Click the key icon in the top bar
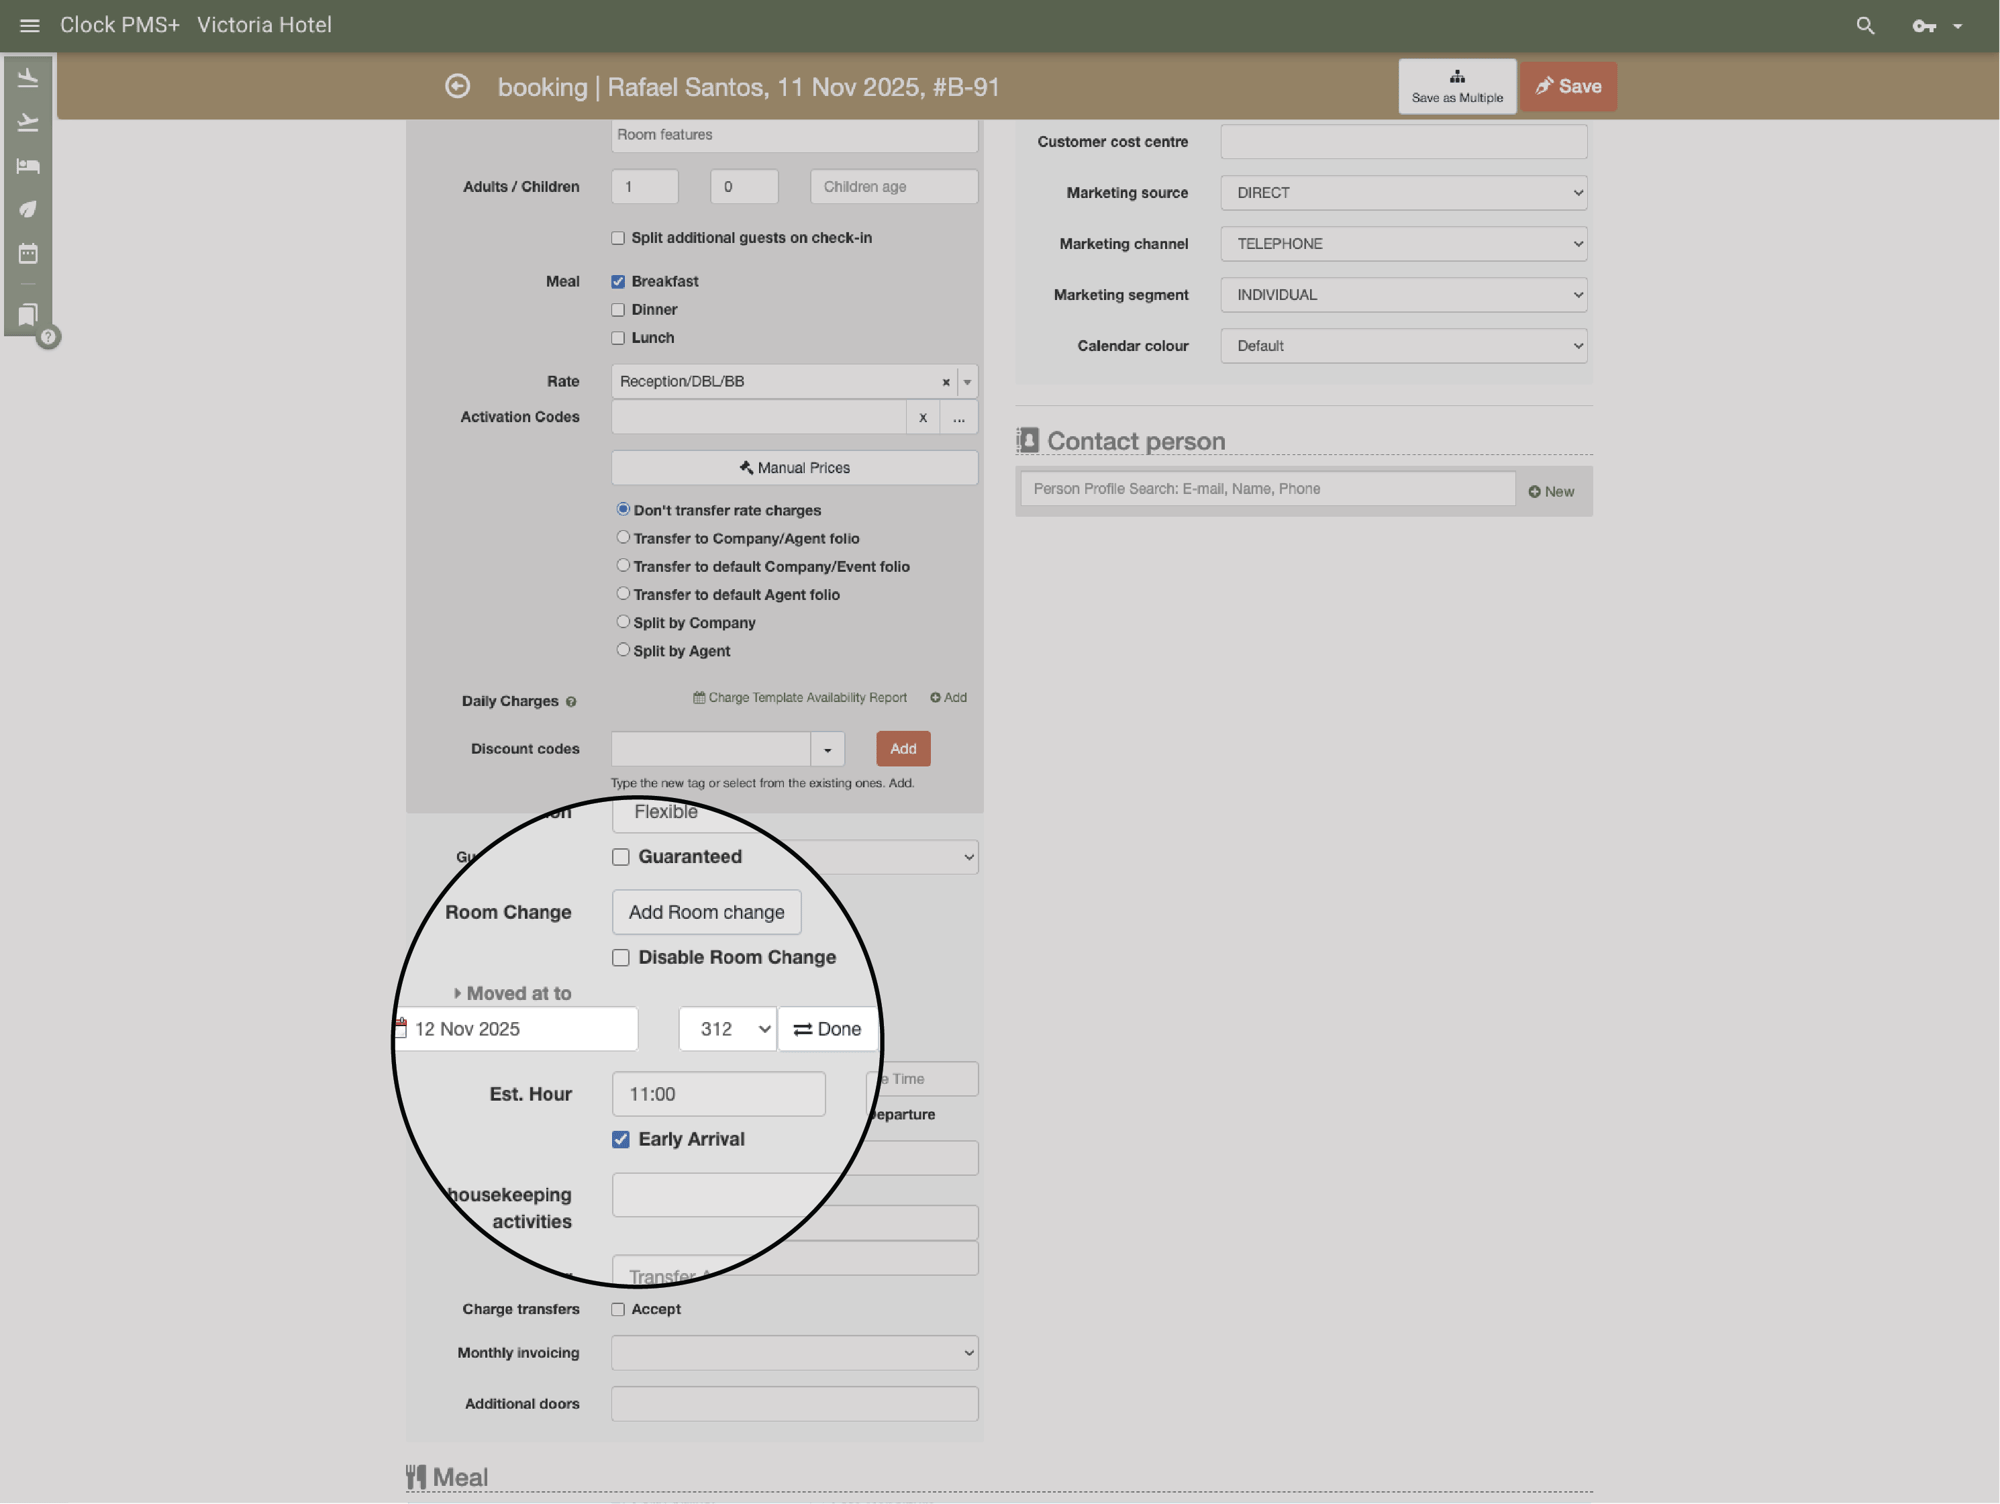 tap(1922, 25)
